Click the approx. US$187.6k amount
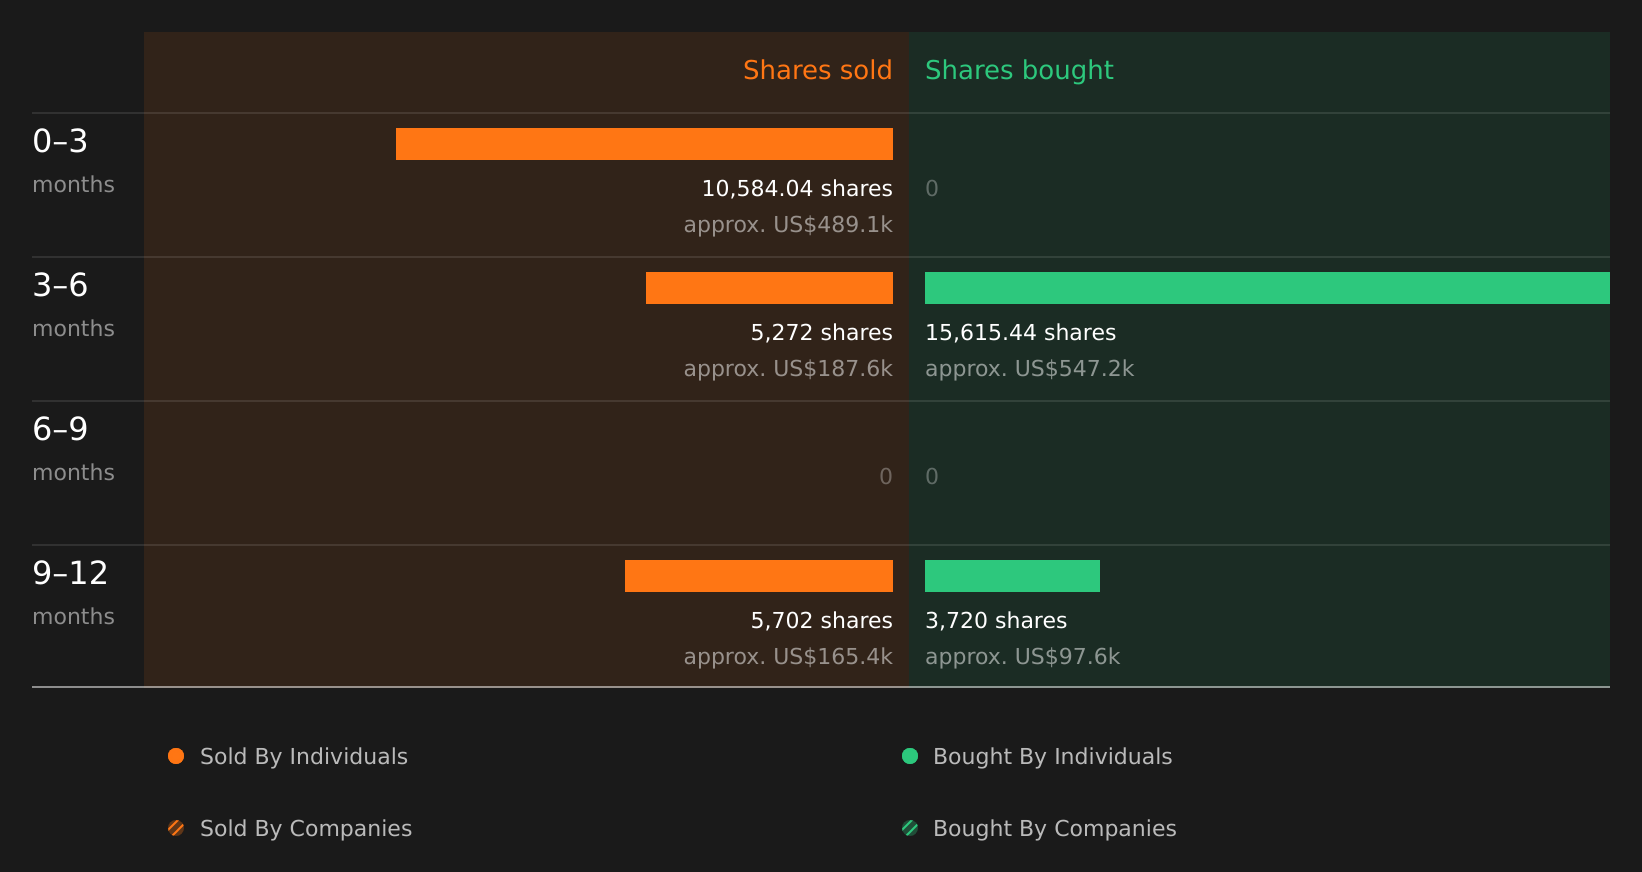Viewport: 1642px width, 872px height. [788, 368]
